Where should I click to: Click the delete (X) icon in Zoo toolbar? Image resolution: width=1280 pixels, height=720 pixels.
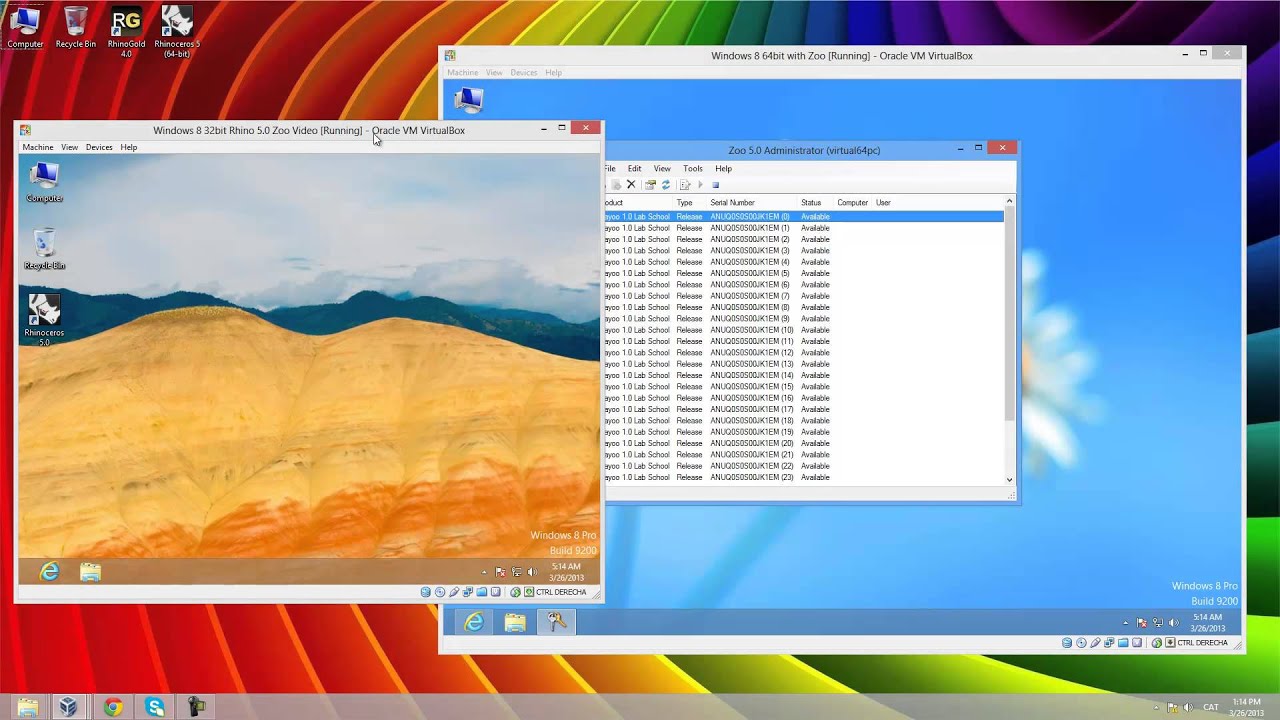[631, 185]
